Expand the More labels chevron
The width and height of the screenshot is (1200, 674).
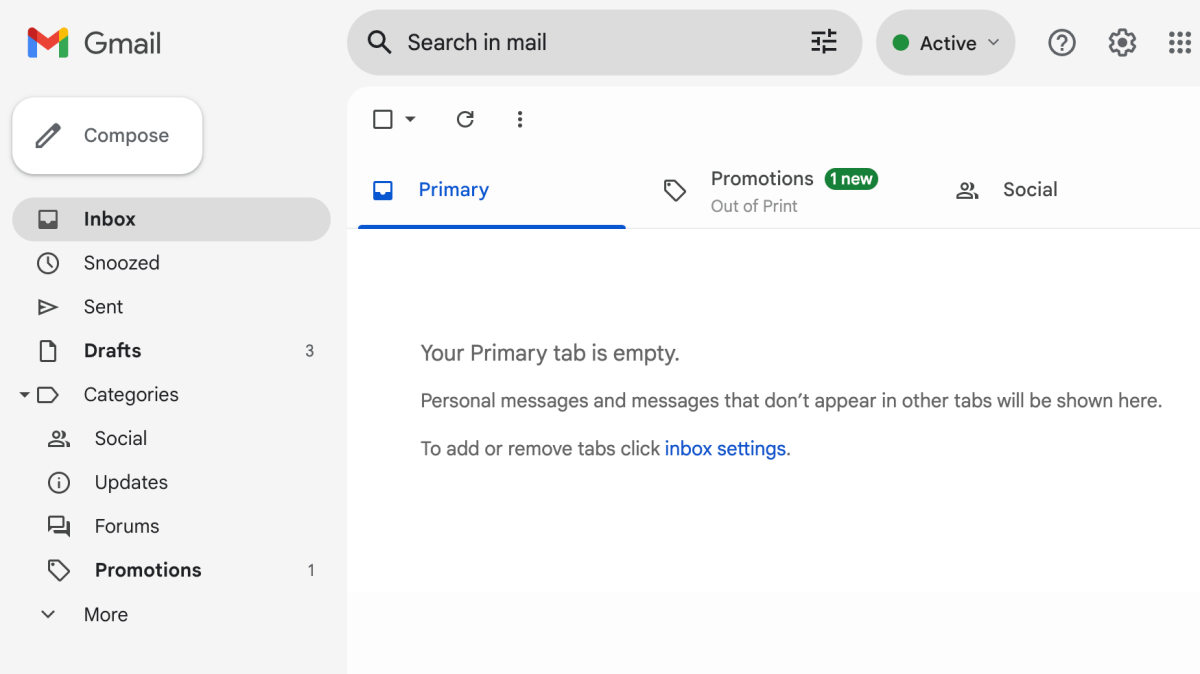[x=48, y=614]
